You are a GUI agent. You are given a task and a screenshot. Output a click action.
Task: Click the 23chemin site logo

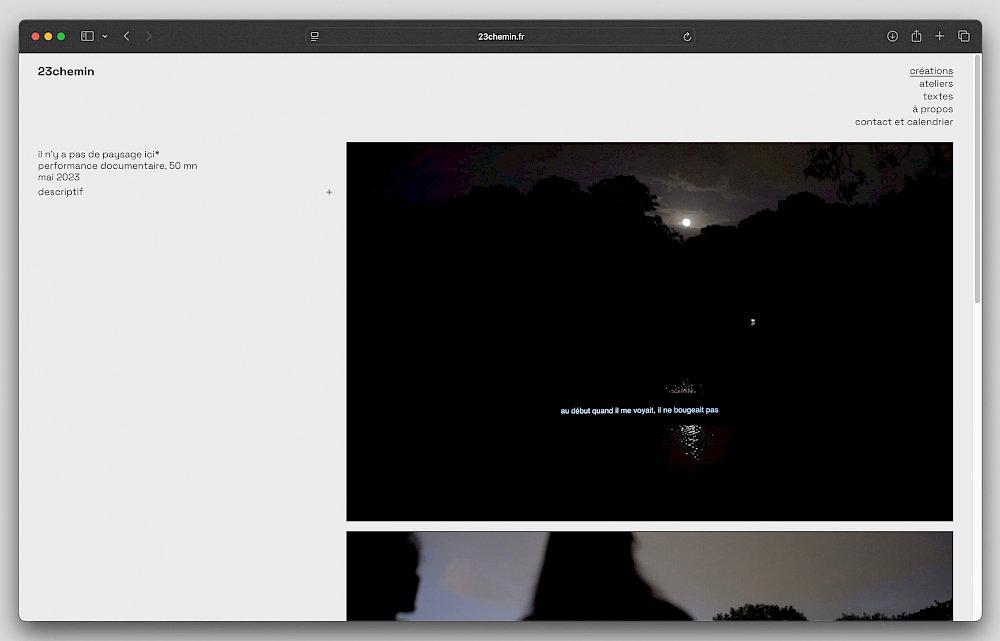pos(66,72)
